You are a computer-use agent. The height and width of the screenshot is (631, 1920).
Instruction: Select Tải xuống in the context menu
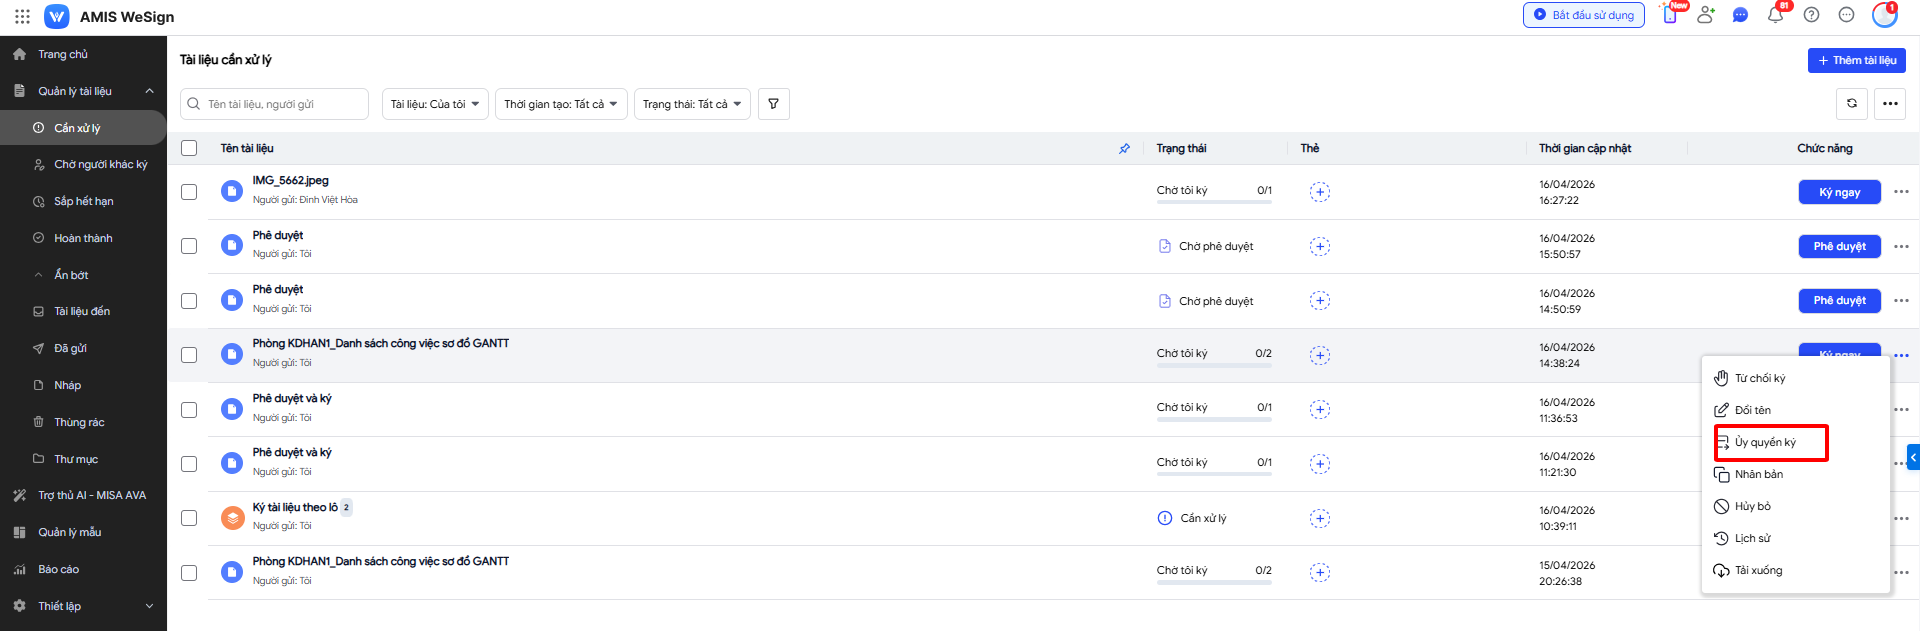coord(1758,570)
